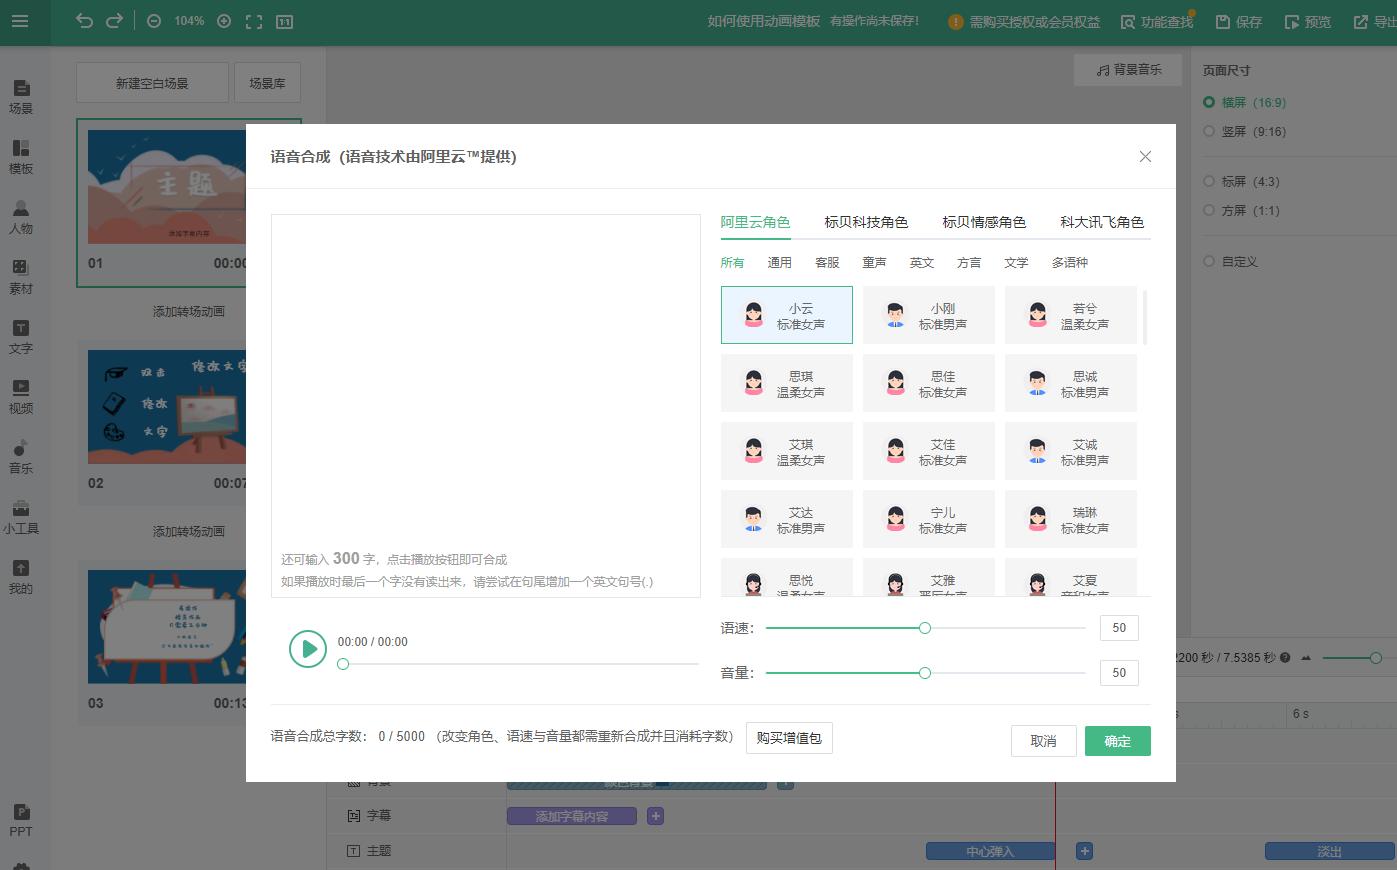1397x870 pixels.
Task: Filter voices by 方言 category
Action: (x=968, y=263)
